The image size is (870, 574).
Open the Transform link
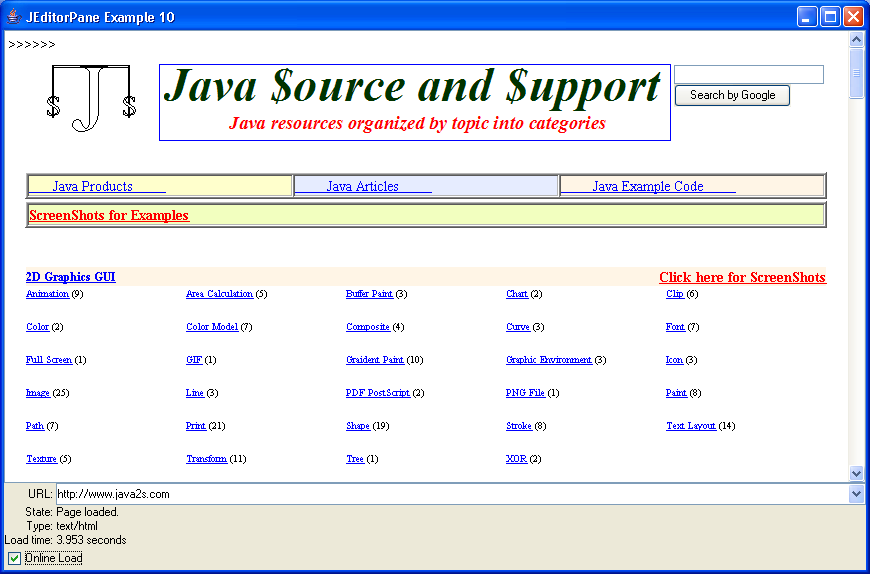tap(206, 459)
